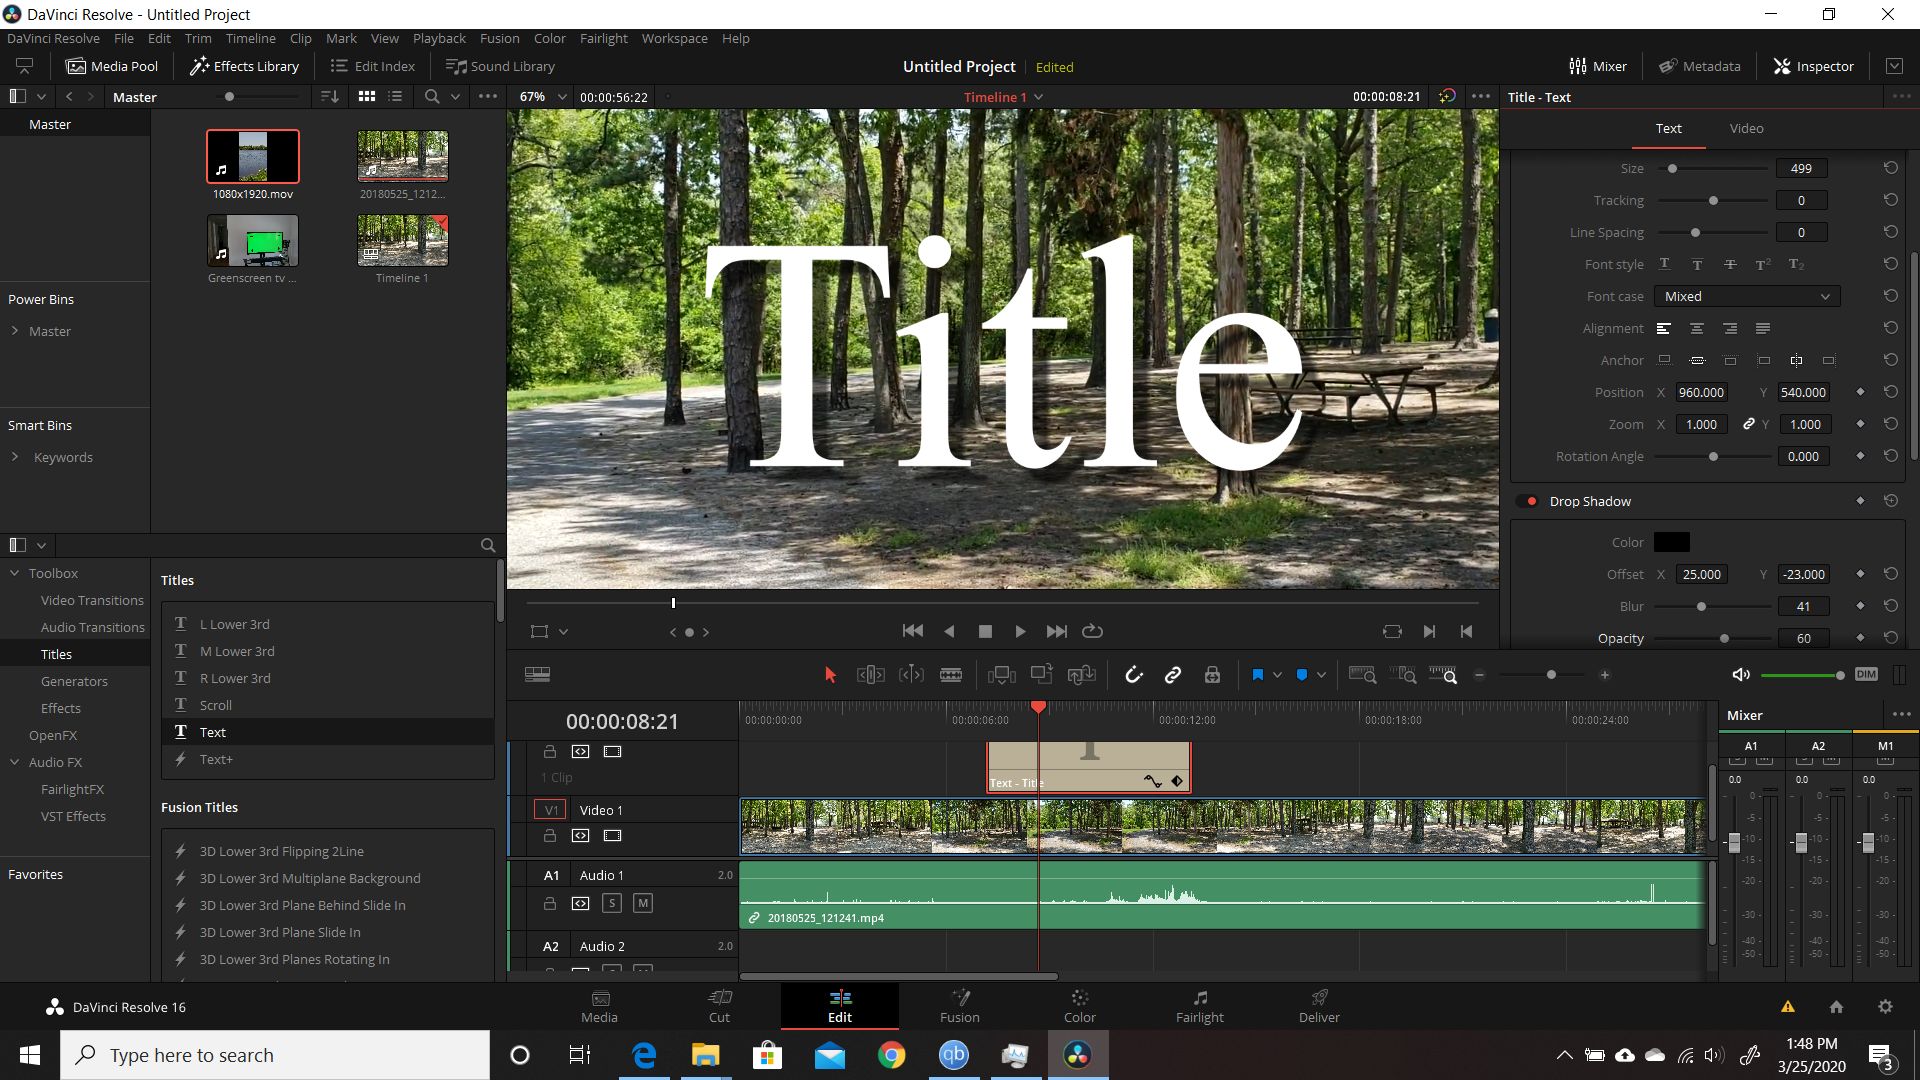
Task: Toggle the Inspector panel
Action: (1813, 66)
